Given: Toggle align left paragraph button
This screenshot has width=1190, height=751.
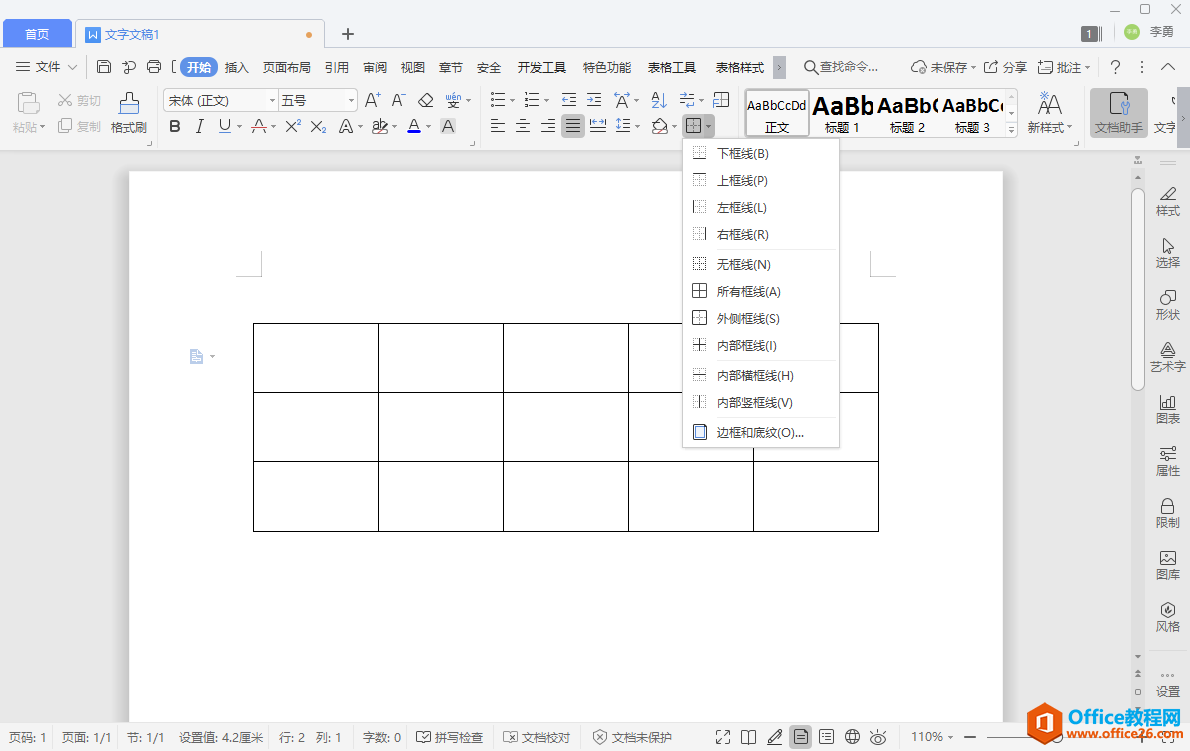Looking at the screenshot, I should 498,127.
